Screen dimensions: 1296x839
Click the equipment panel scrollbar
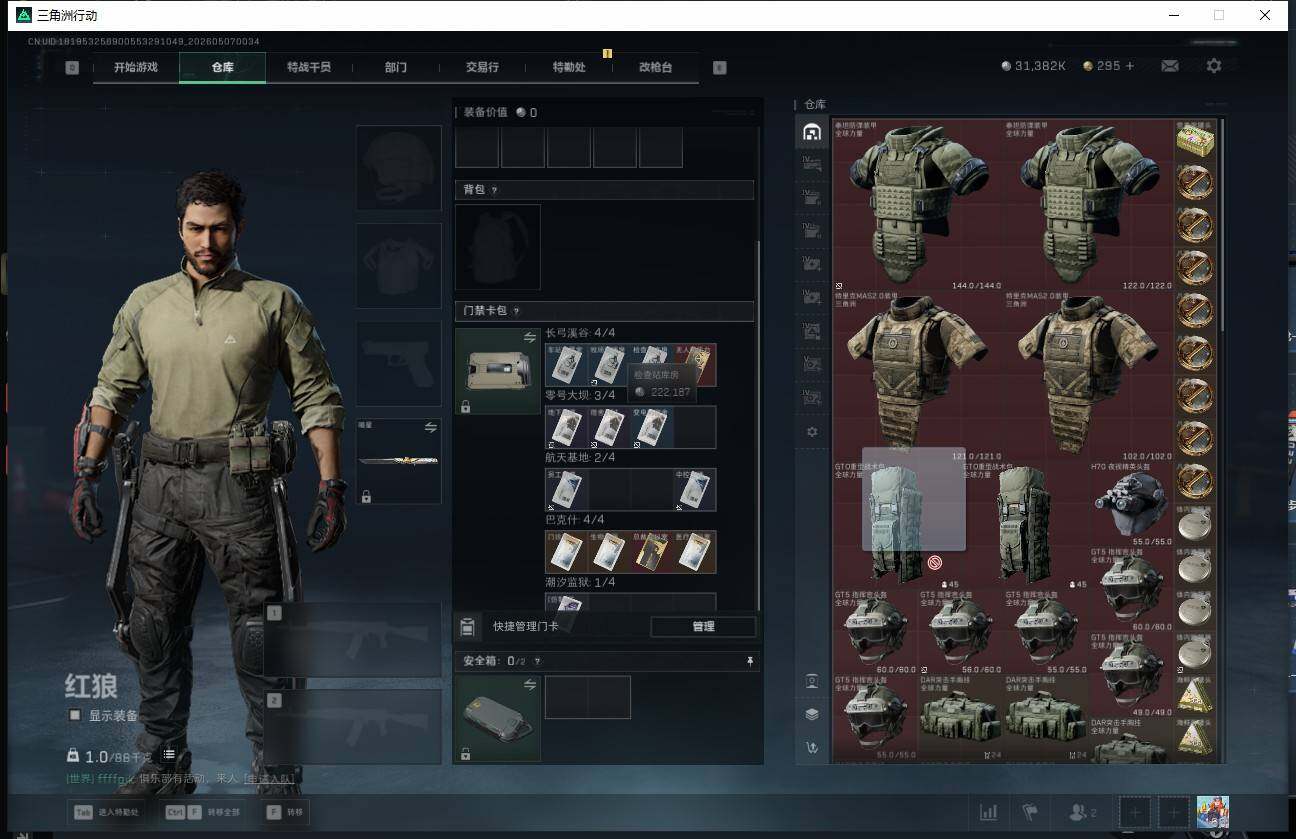[x=758, y=425]
